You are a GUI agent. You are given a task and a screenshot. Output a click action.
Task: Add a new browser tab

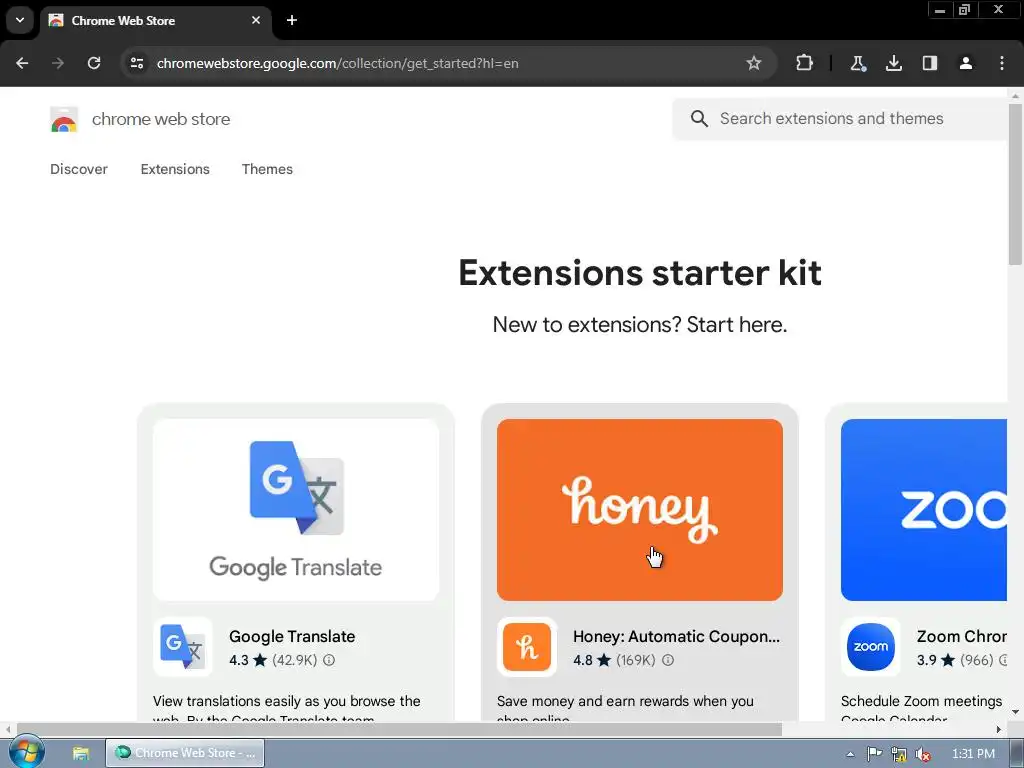click(x=292, y=20)
